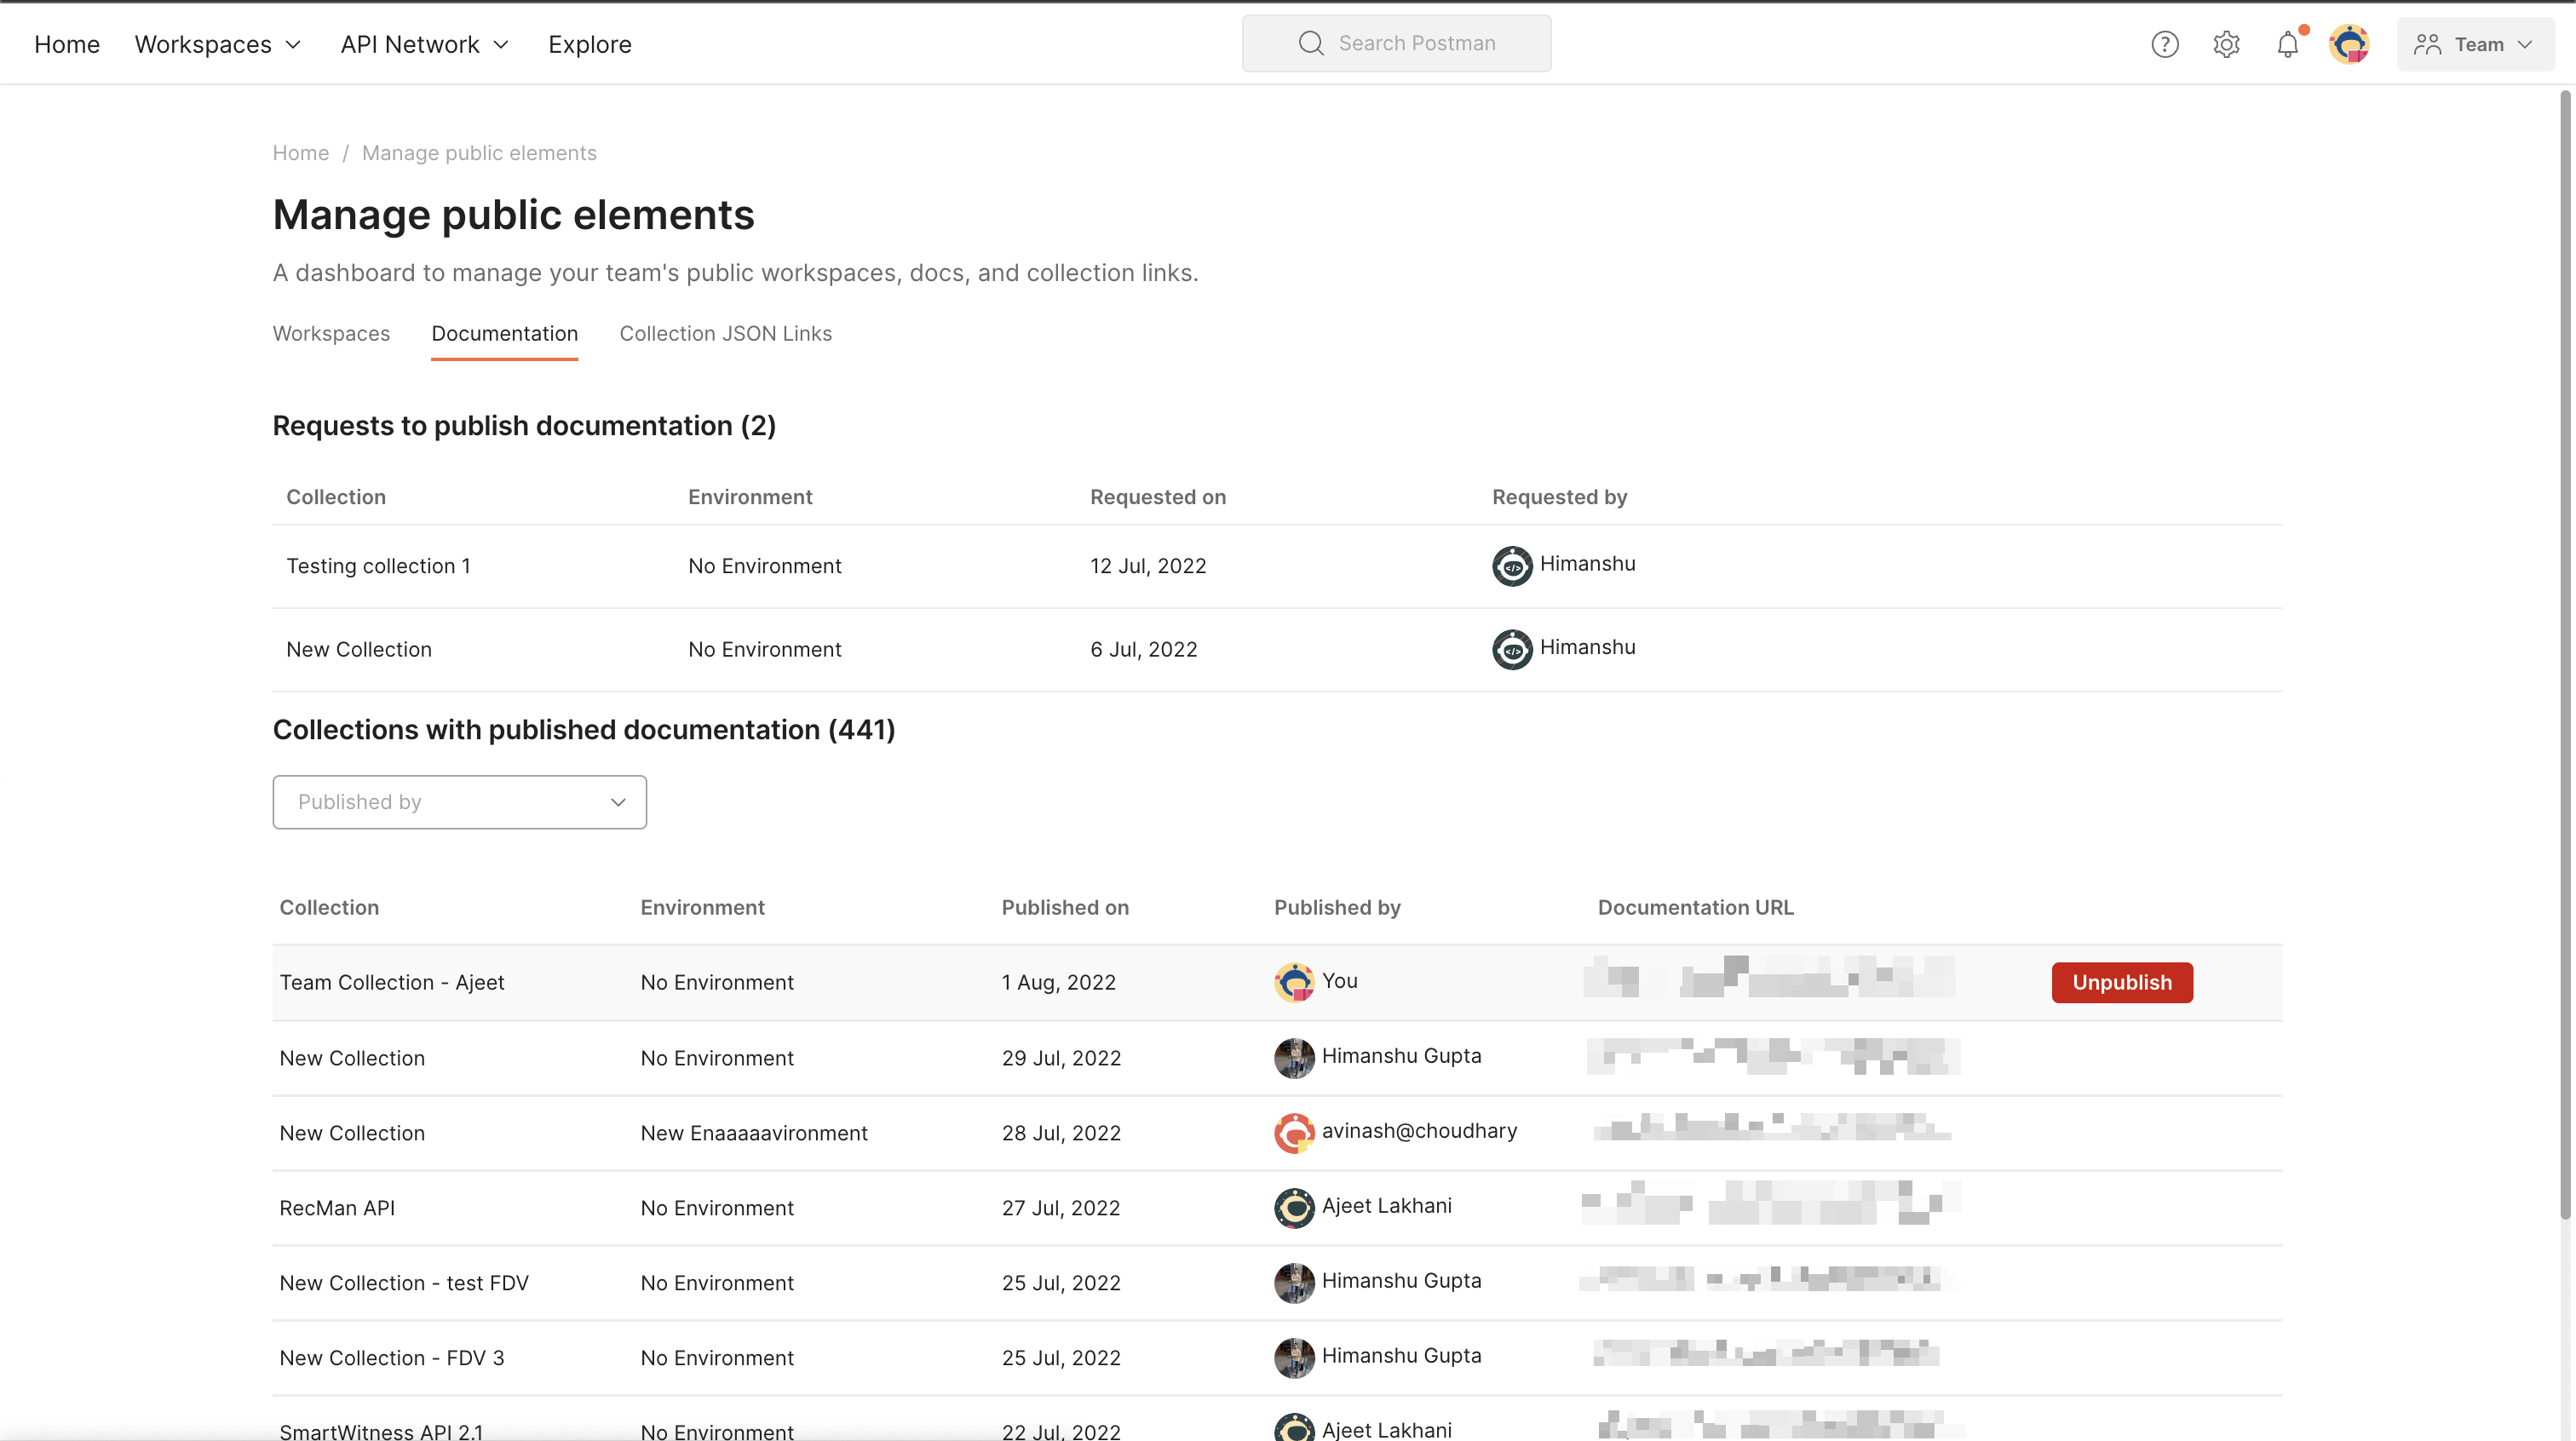Click avinash@choudhary publisher avatar
The width and height of the screenshot is (2576, 1441).
(1293, 1134)
